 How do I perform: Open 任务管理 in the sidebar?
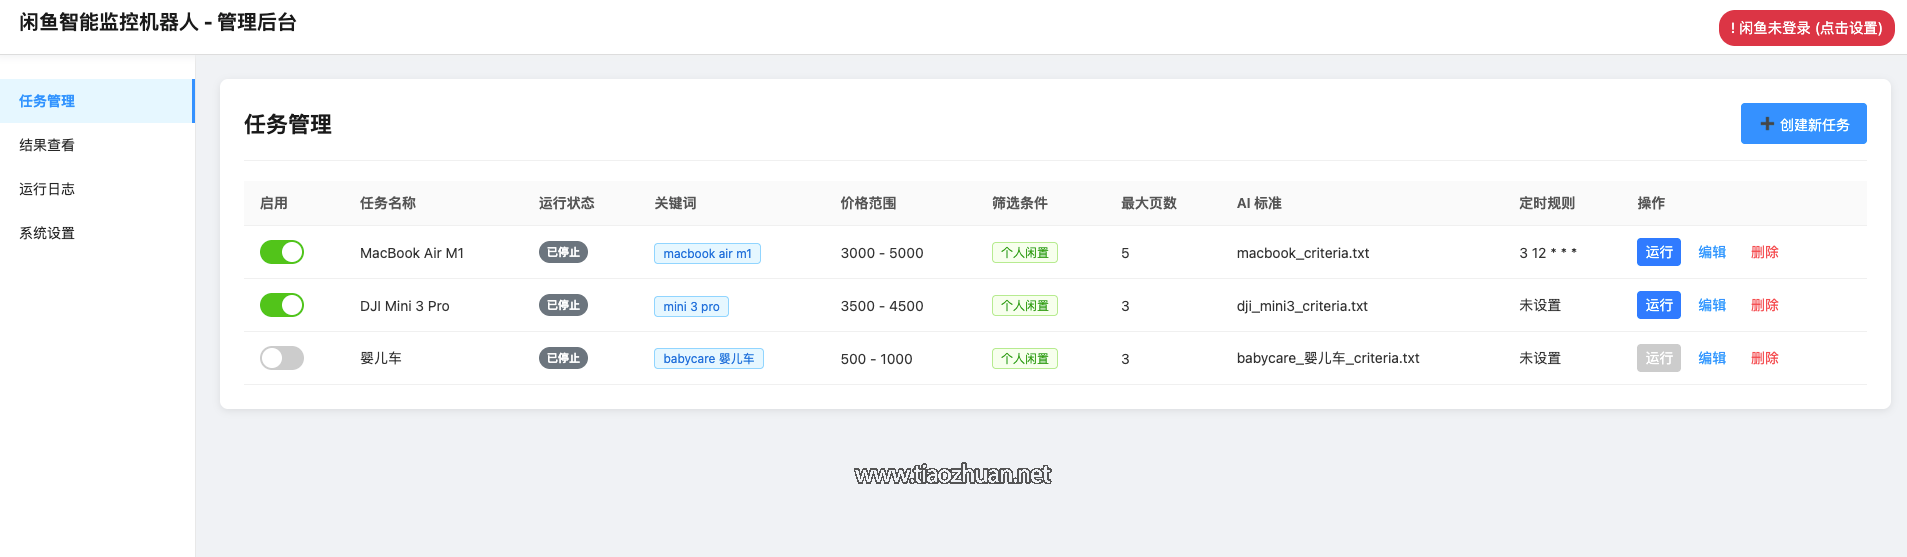click(97, 101)
